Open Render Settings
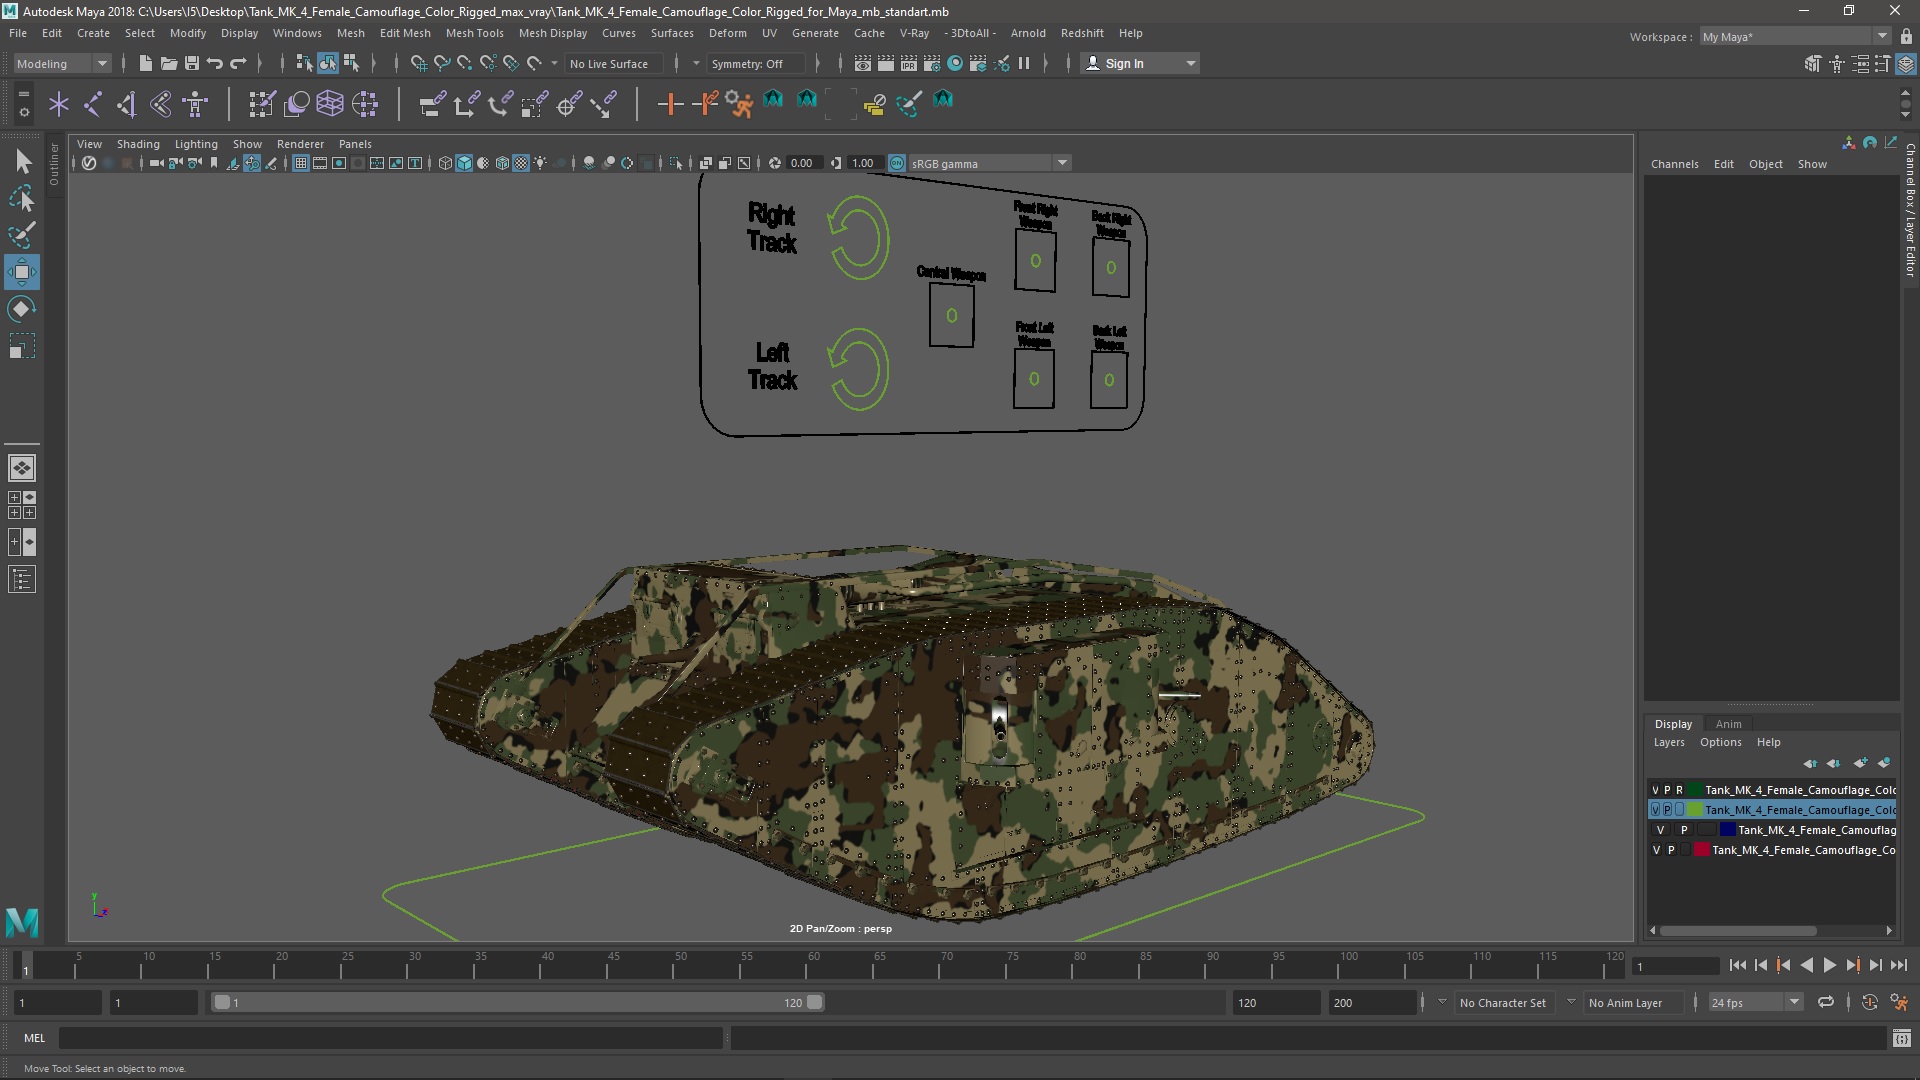 point(931,63)
